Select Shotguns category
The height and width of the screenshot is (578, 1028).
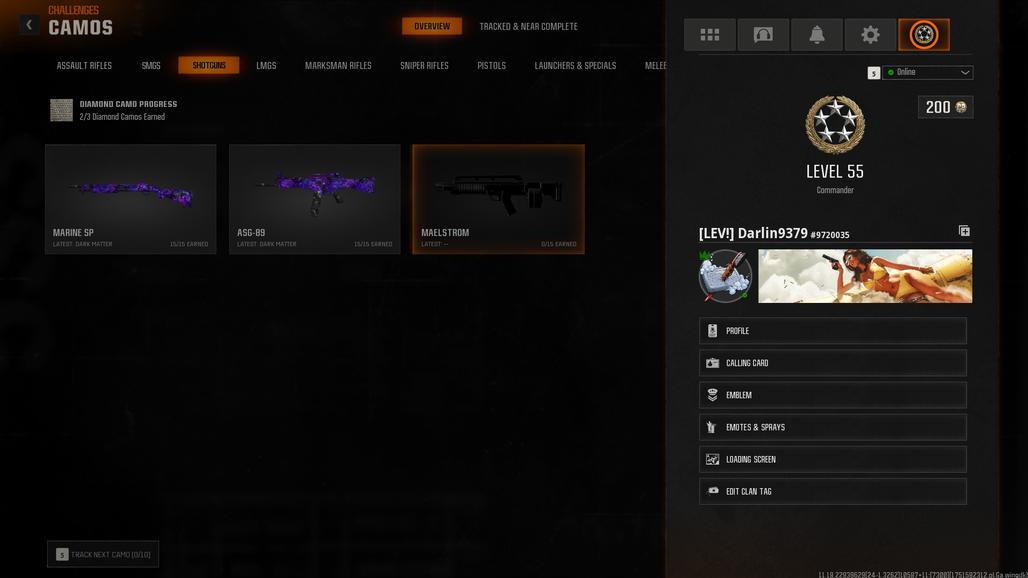[209, 66]
